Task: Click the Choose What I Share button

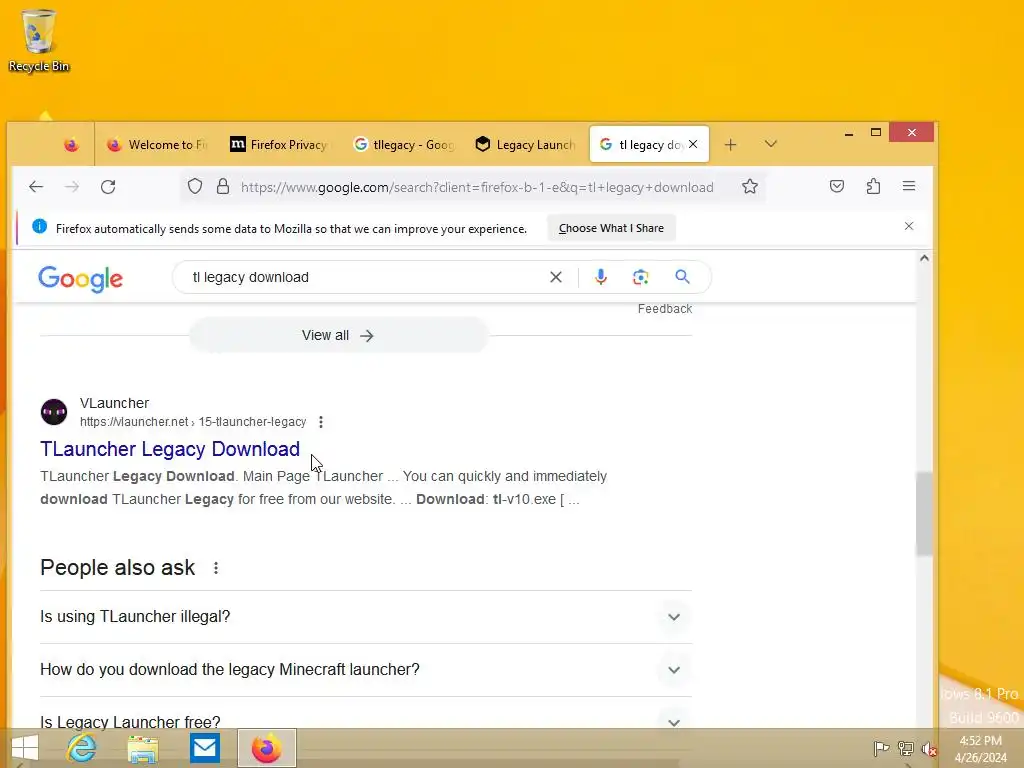Action: [x=611, y=228]
